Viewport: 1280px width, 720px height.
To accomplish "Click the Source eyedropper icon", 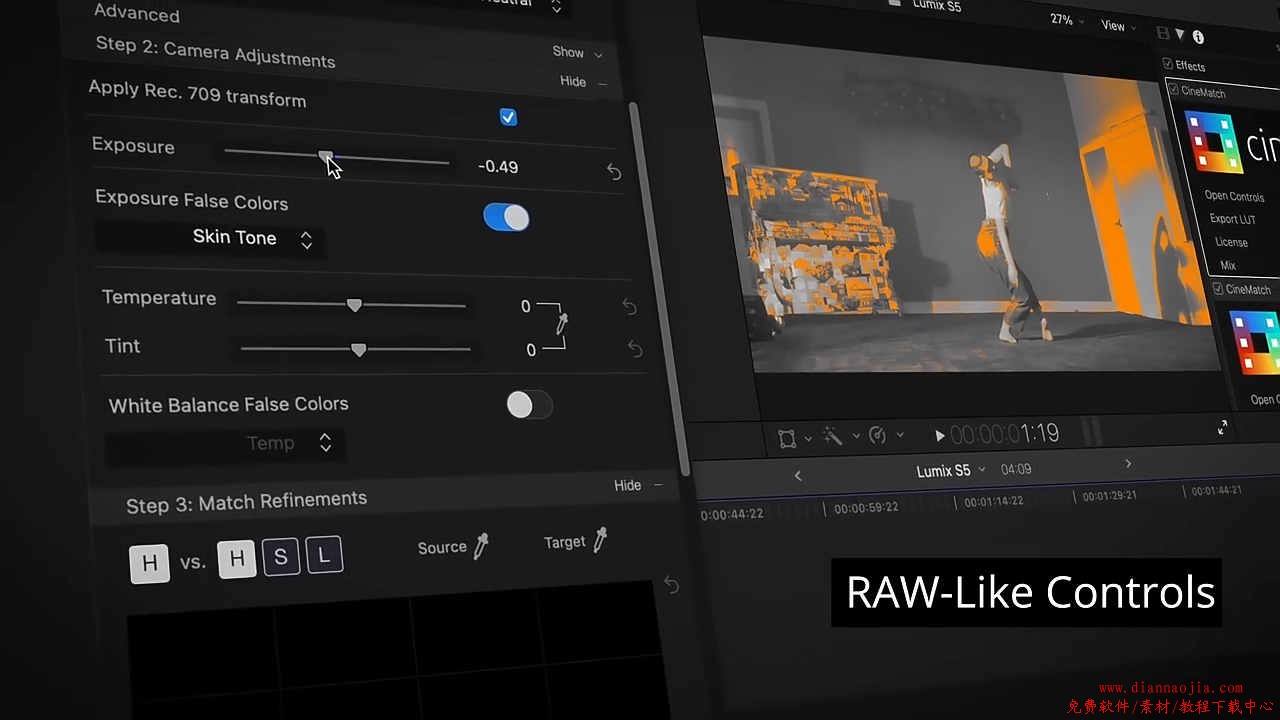I will (x=481, y=546).
